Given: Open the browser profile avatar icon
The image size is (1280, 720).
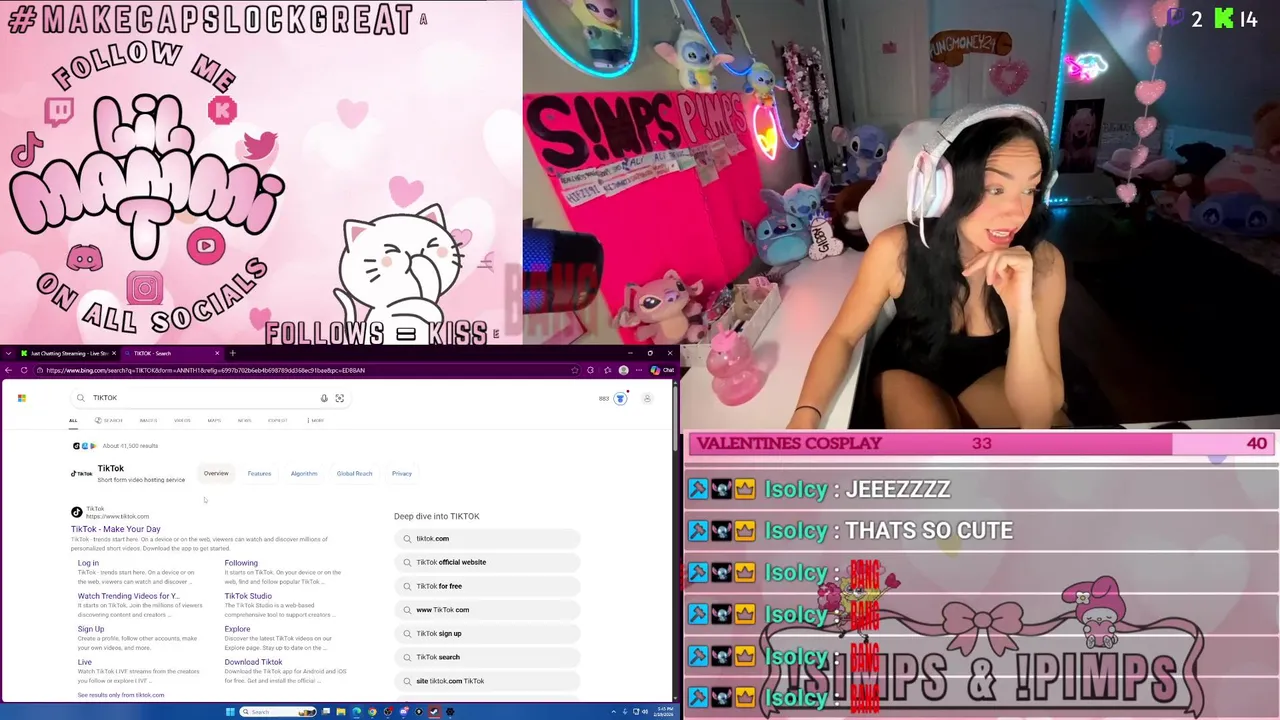Looking at the screenshot, I should (623, 370).
